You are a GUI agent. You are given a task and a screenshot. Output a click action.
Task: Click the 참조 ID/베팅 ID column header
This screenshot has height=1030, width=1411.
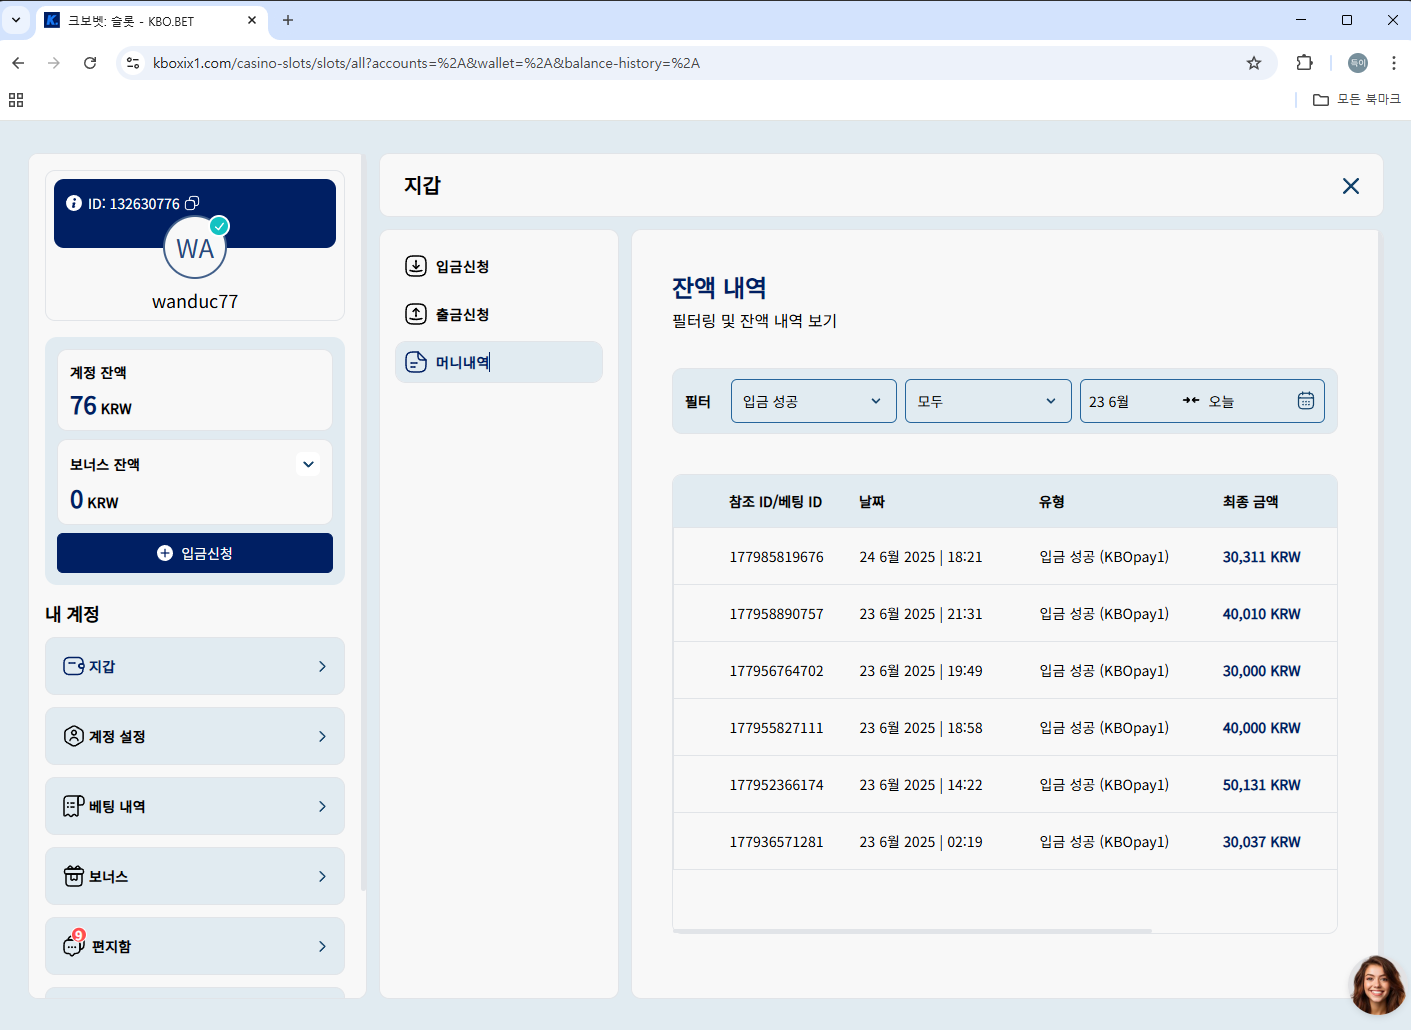(x=775, y=502)
